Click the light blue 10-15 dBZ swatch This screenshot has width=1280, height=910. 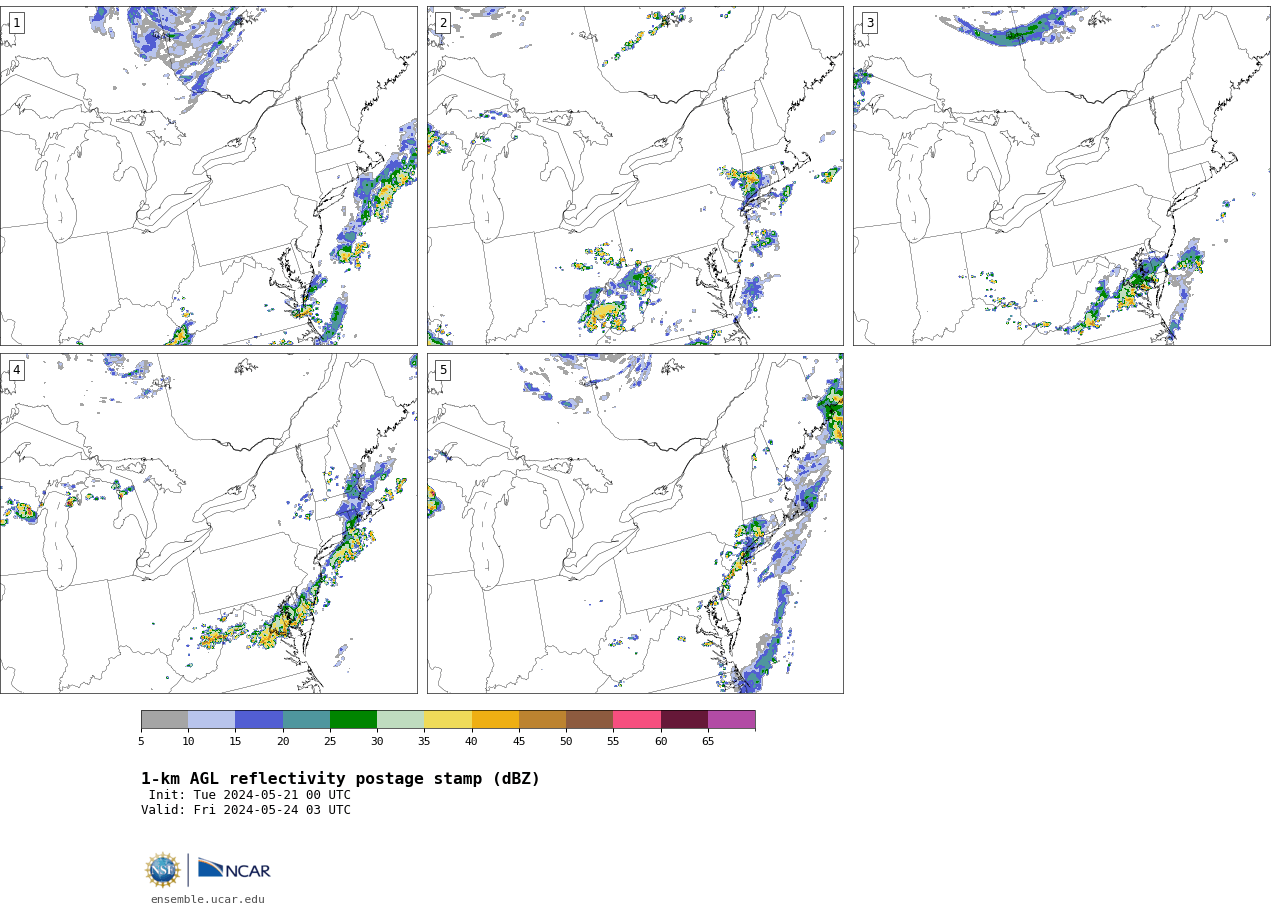click(212, 720)
